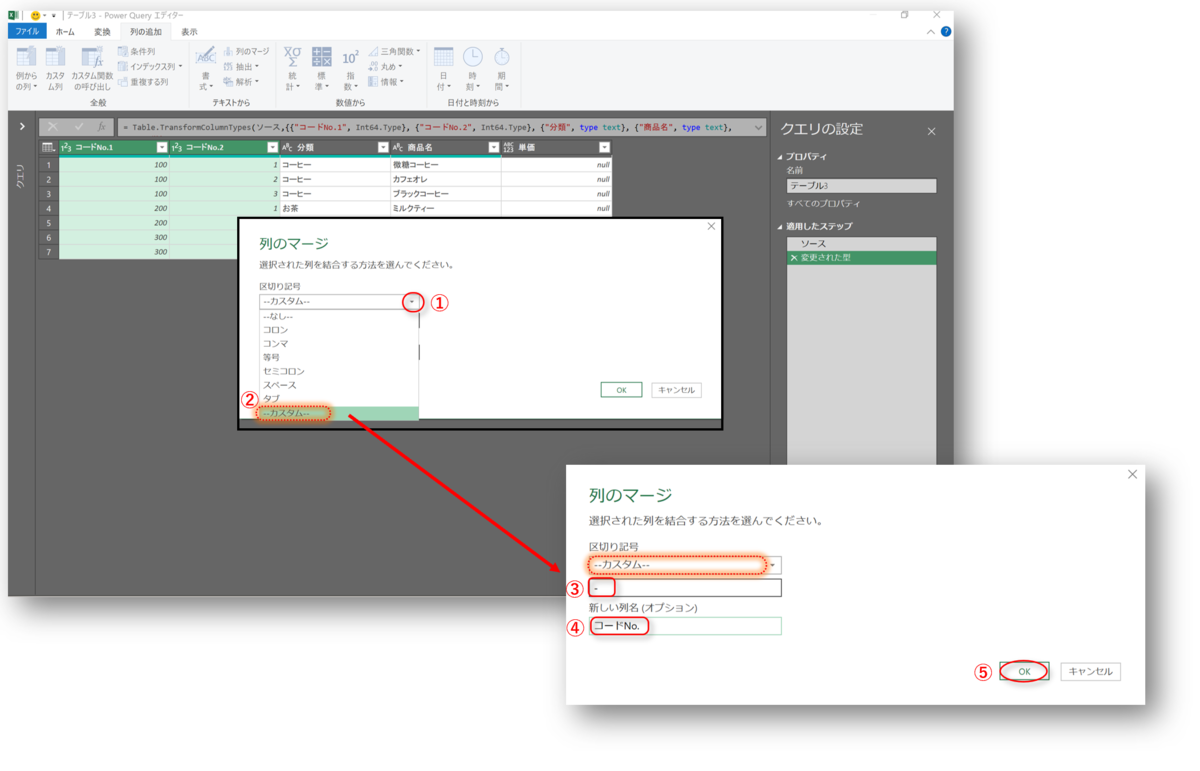Screen dimensions: 1200x771
Task: Click the formula bar confirm checkmark icon
Action: (x=78, y=127)
